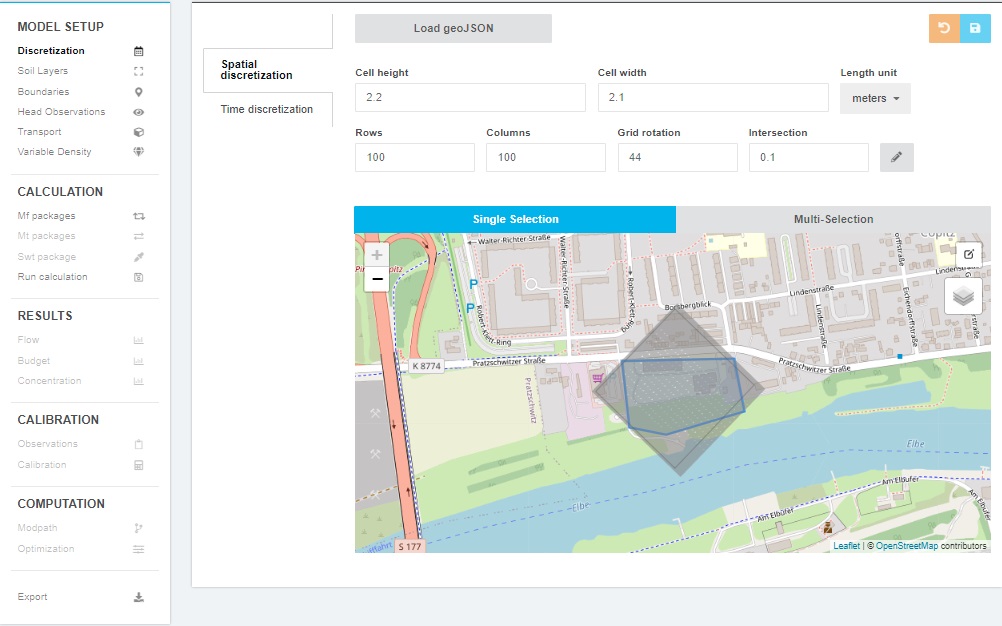Click the Grid rotation input field
The height and width of the screenshot is (626, 1002).
[x=677, y=157]
